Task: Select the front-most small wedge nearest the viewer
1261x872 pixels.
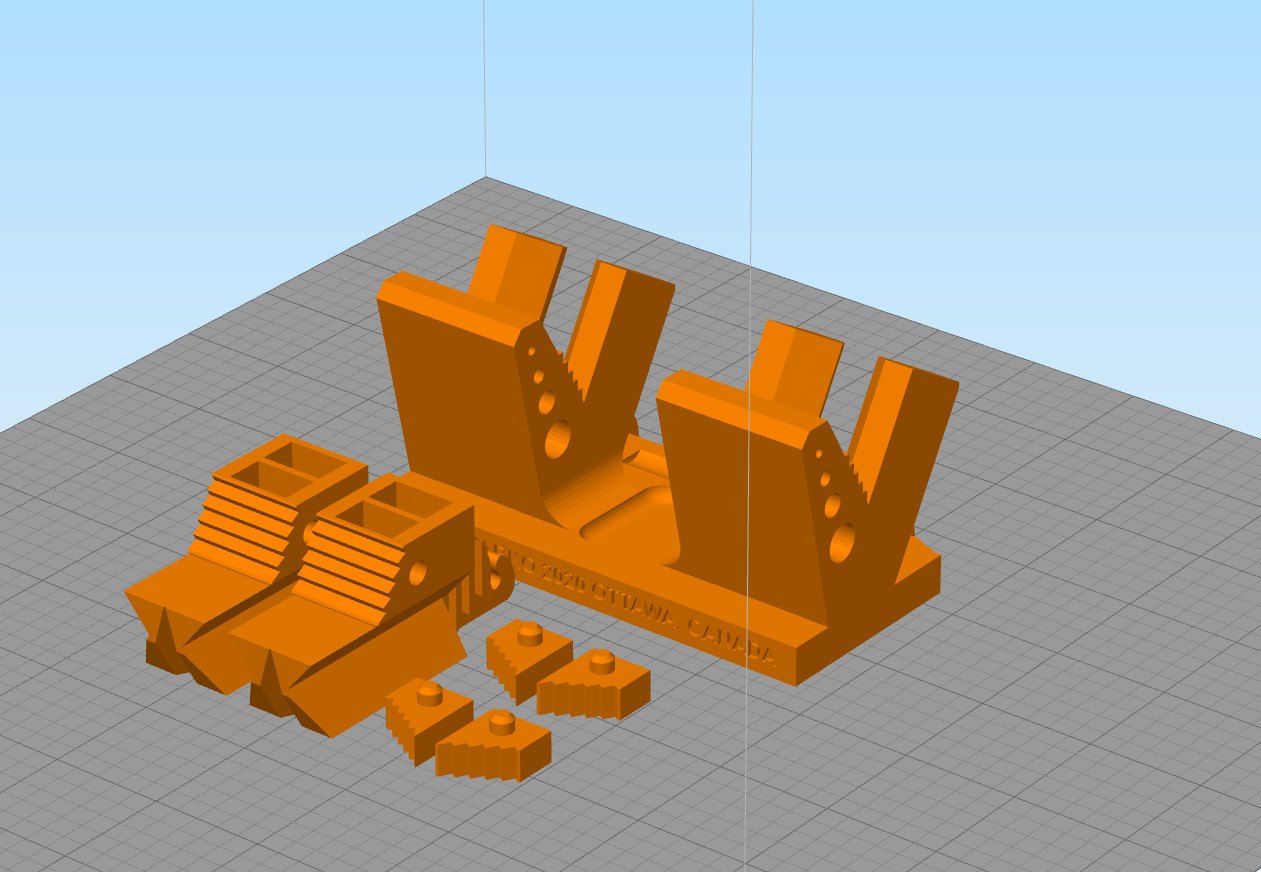Action: click(x=493, y=746)
